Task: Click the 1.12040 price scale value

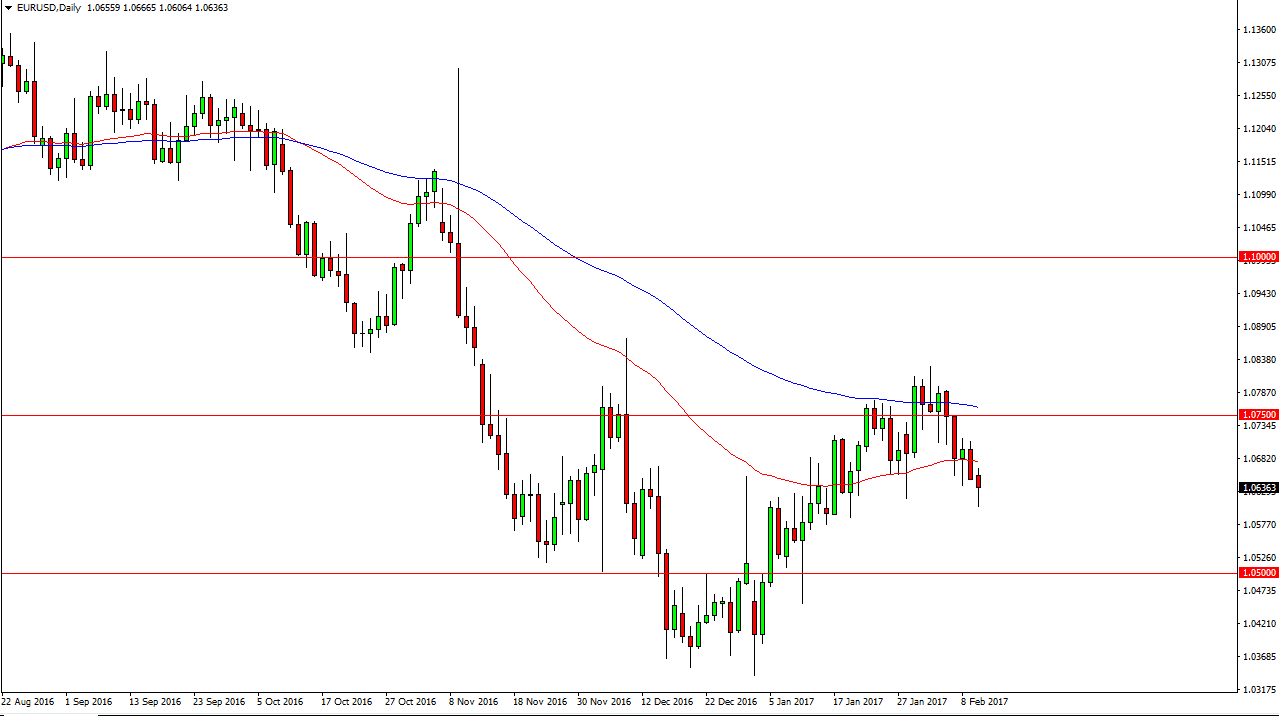Action: click(1258, 129)
